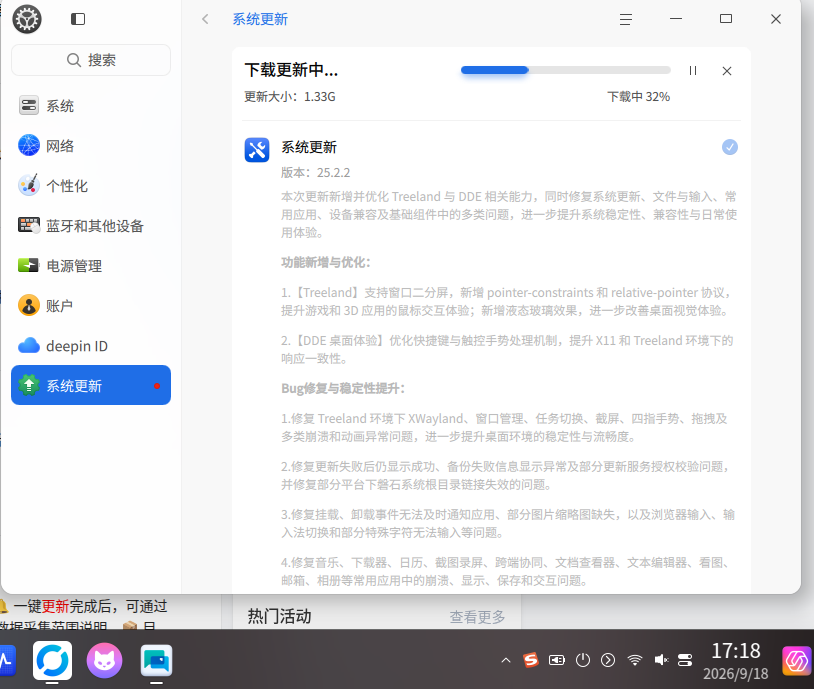Open the chat window app in taskbar
814x689 pixels.
click(x=156, y=660)
